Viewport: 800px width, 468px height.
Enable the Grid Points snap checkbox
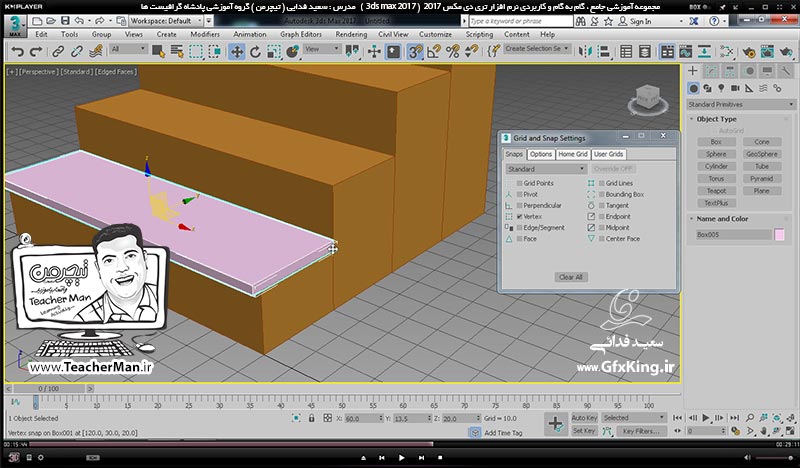click(x=519, y=183)
